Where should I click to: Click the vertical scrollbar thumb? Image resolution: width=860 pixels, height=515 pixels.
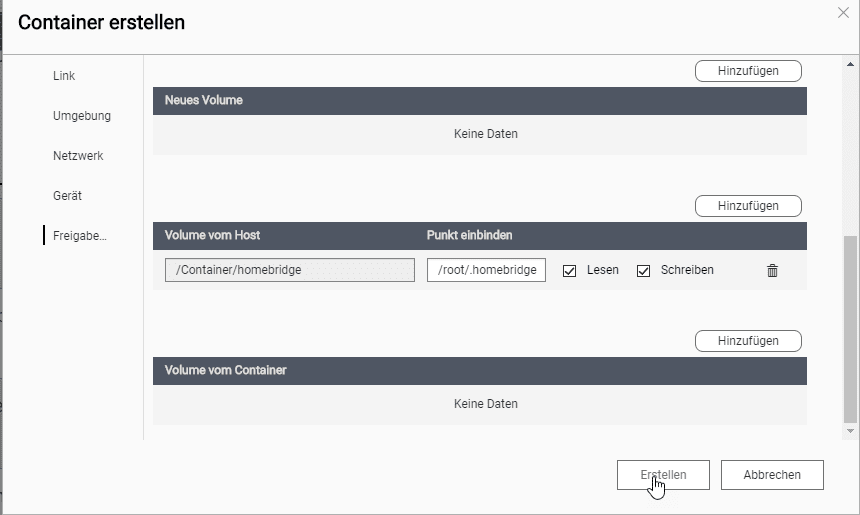[x=850, y=329]
